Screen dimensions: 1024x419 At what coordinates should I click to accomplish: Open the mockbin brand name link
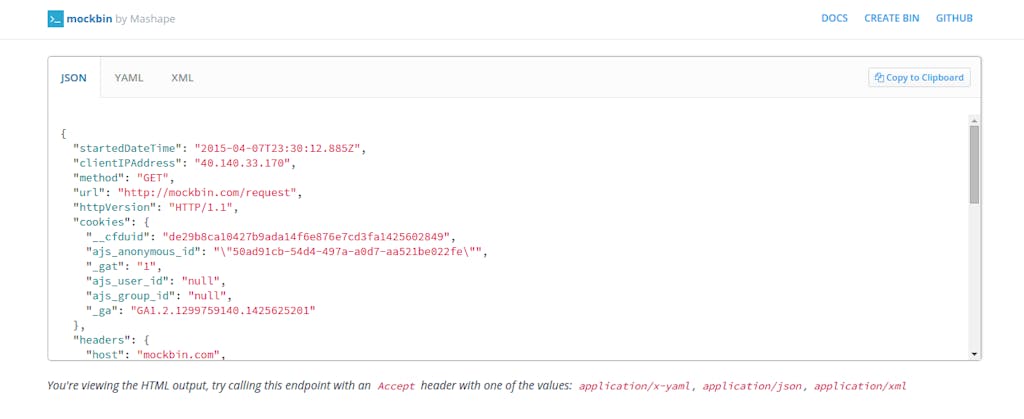(87, 18)
